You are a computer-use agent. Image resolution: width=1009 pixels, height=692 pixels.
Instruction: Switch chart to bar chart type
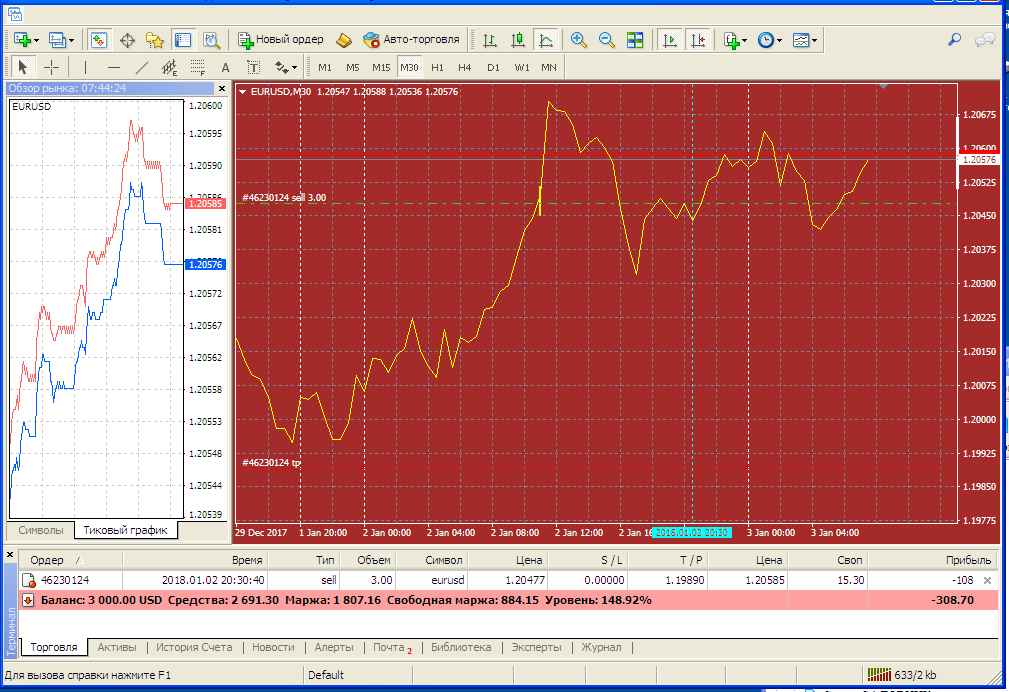point(490,40)
